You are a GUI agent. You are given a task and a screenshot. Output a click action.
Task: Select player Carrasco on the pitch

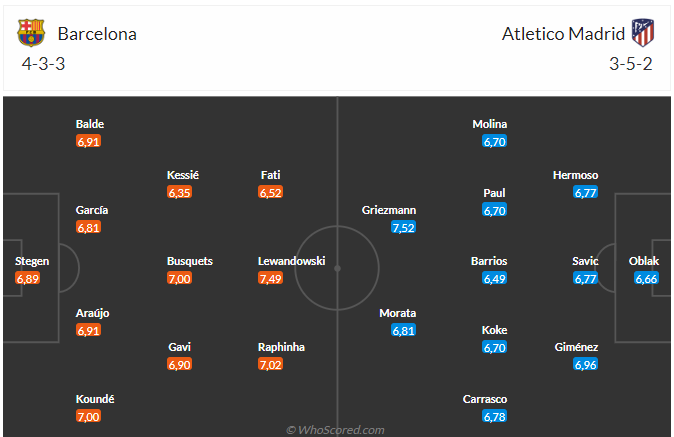484,399
